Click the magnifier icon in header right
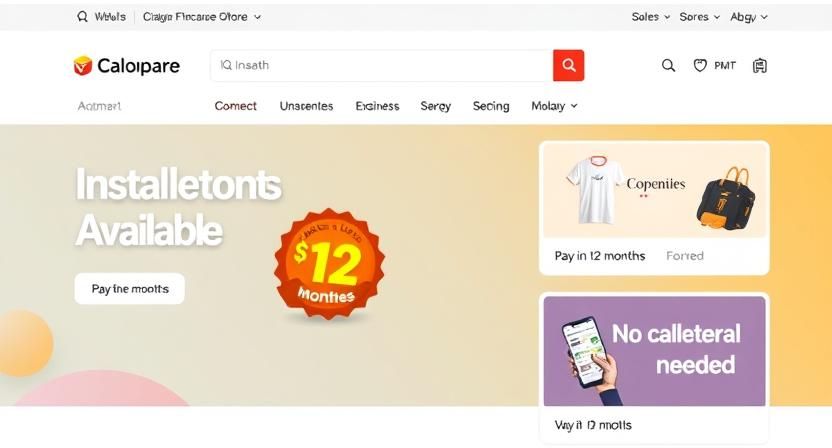The image size is (832, 448). (668, 65)
